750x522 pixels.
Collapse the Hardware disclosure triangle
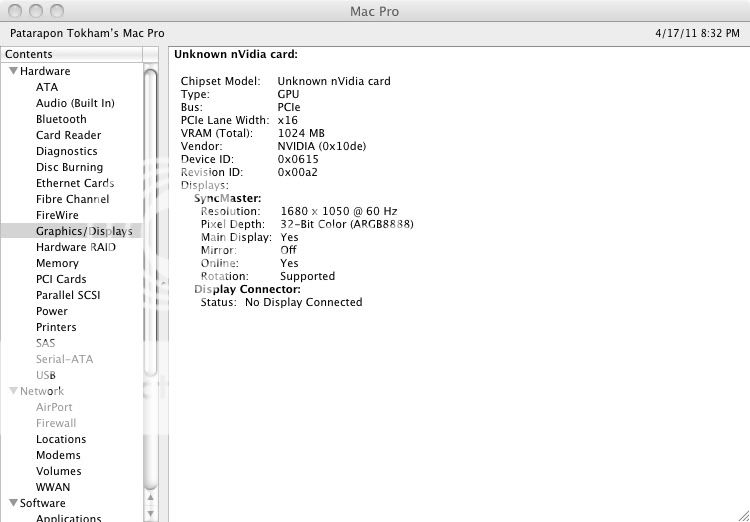click(14, 71)
